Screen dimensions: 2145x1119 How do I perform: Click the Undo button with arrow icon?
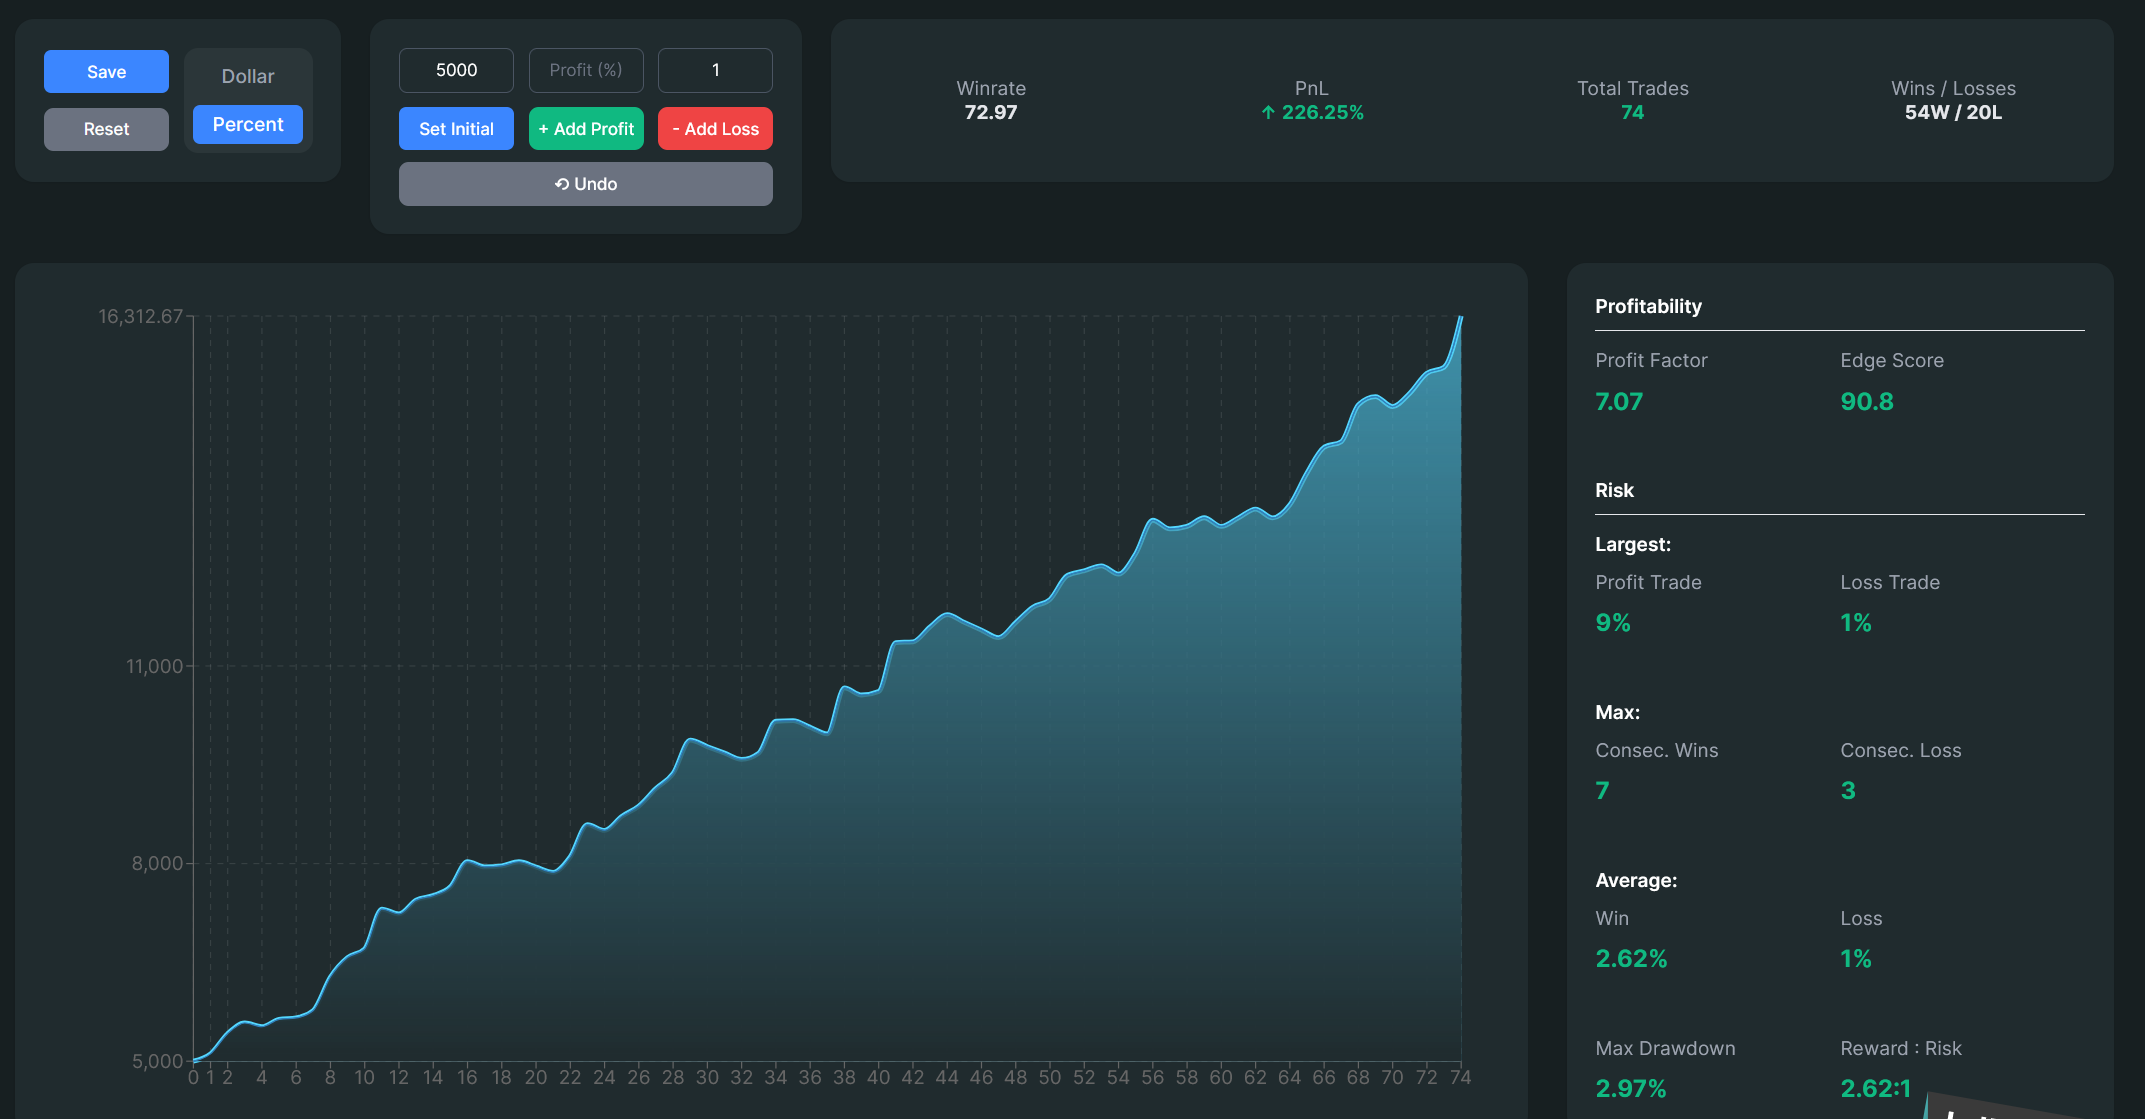click(585, 184)
